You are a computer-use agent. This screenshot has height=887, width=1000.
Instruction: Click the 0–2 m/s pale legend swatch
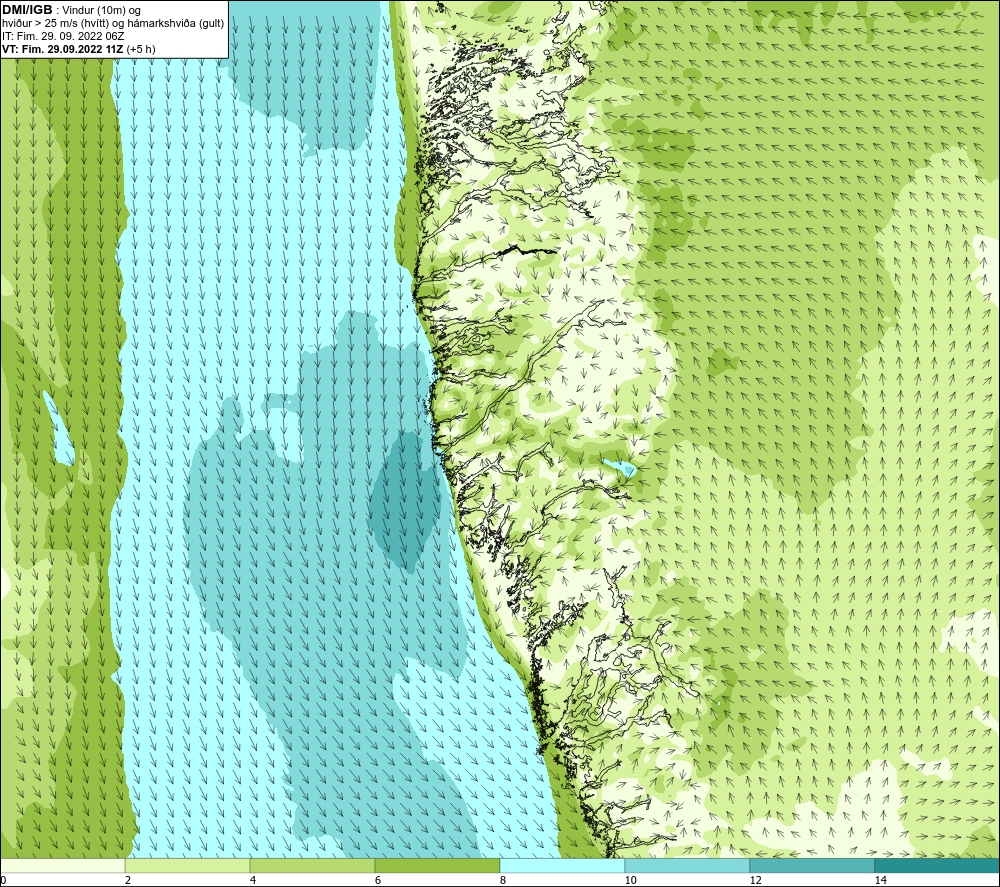(x=62, y=866)
